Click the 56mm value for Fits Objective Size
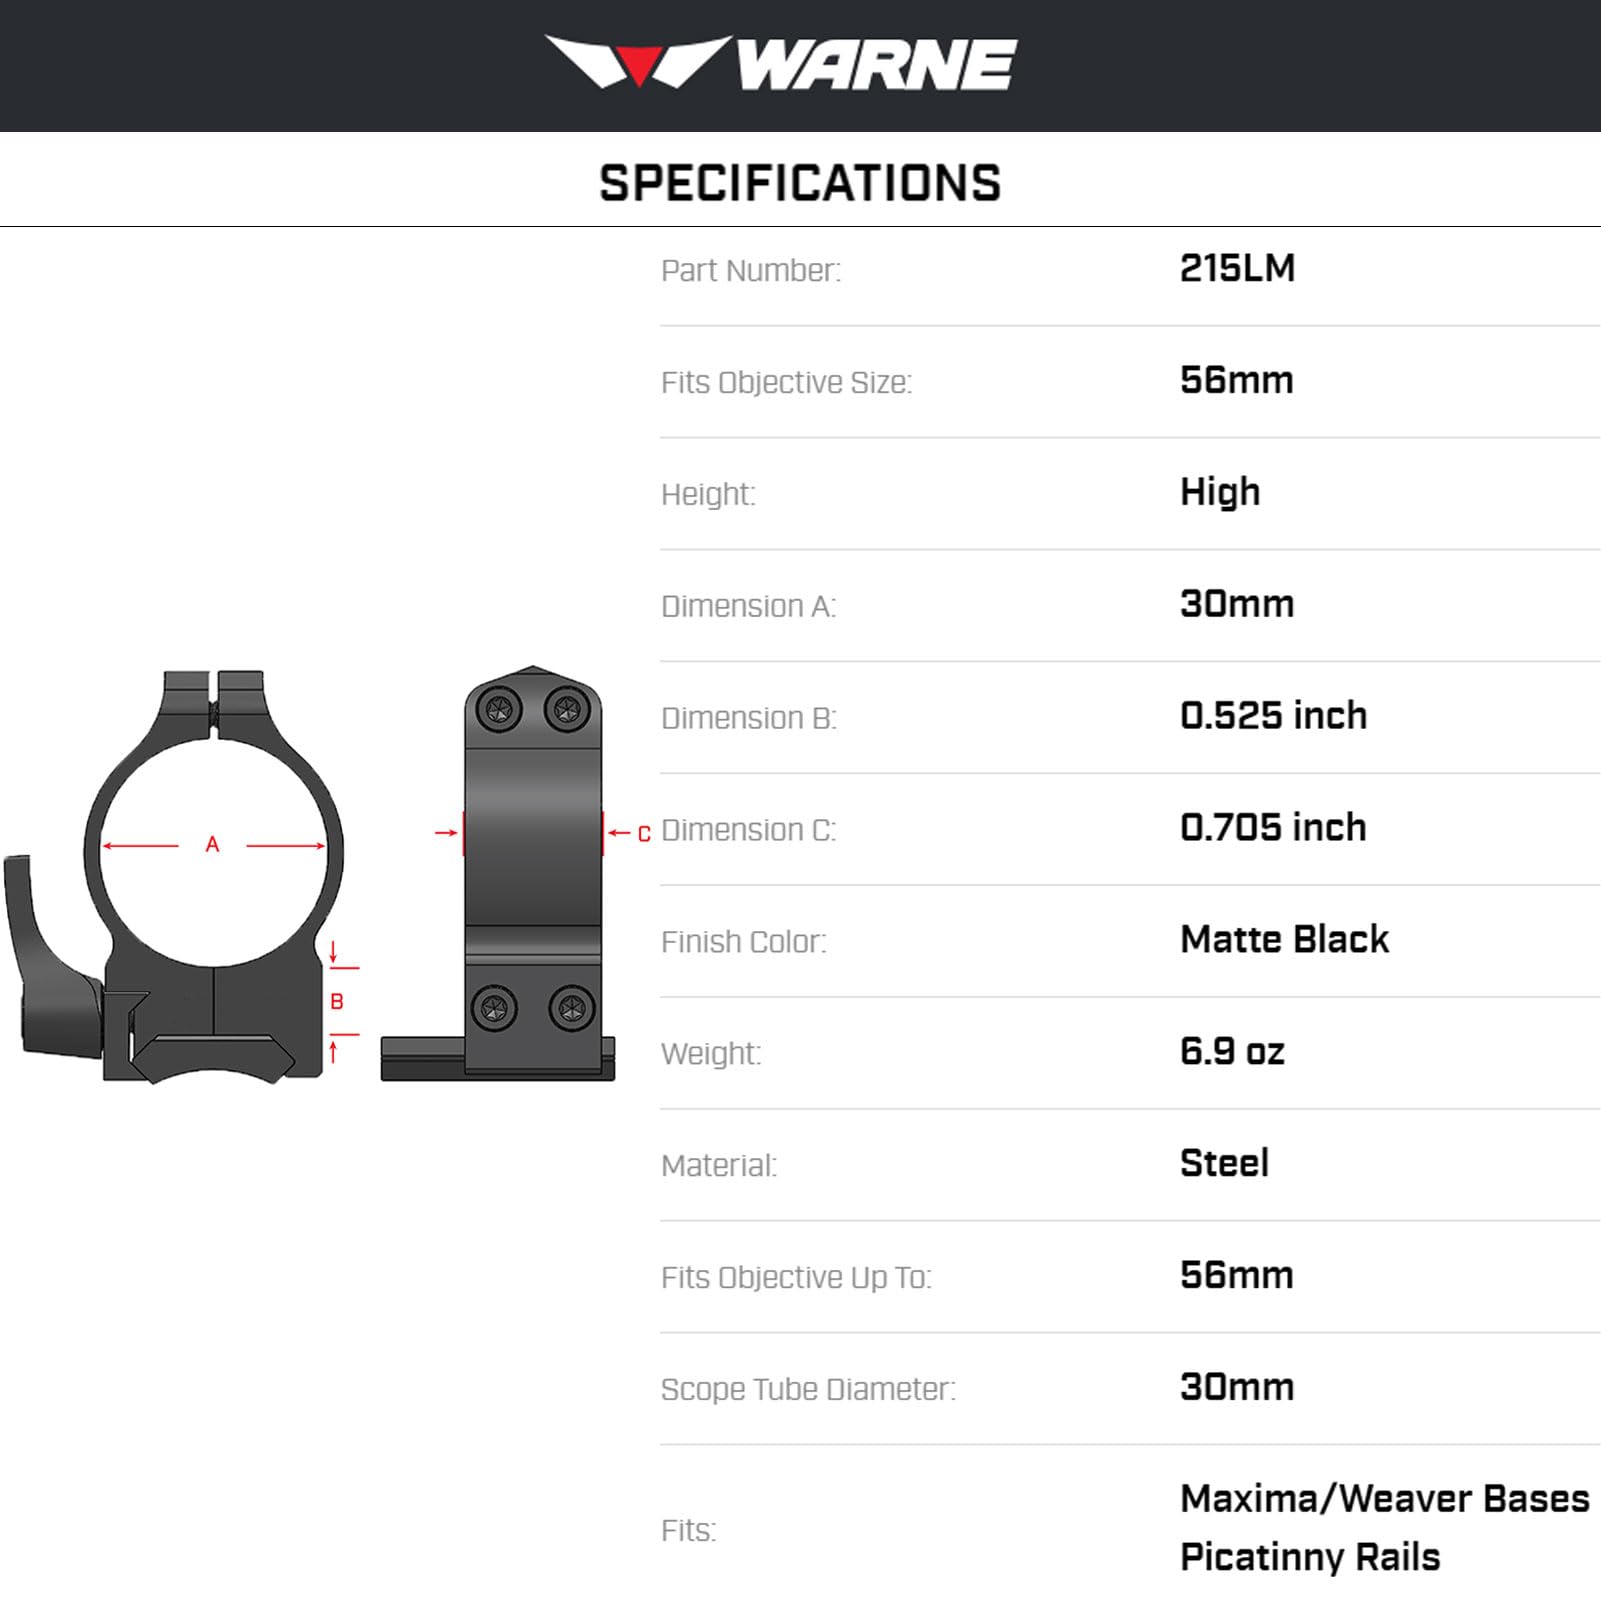1601x1601 pixels. [1237, 380]
